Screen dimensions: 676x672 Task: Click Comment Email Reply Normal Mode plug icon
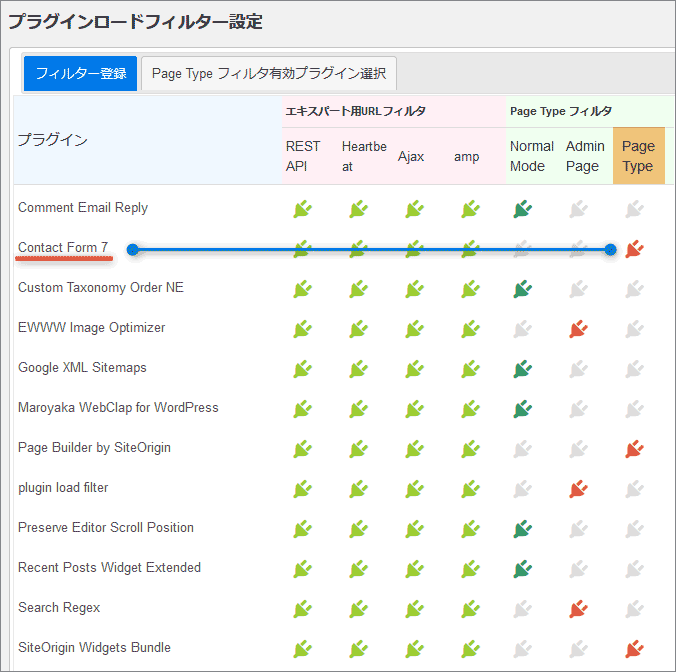click(x=522, y=209)
